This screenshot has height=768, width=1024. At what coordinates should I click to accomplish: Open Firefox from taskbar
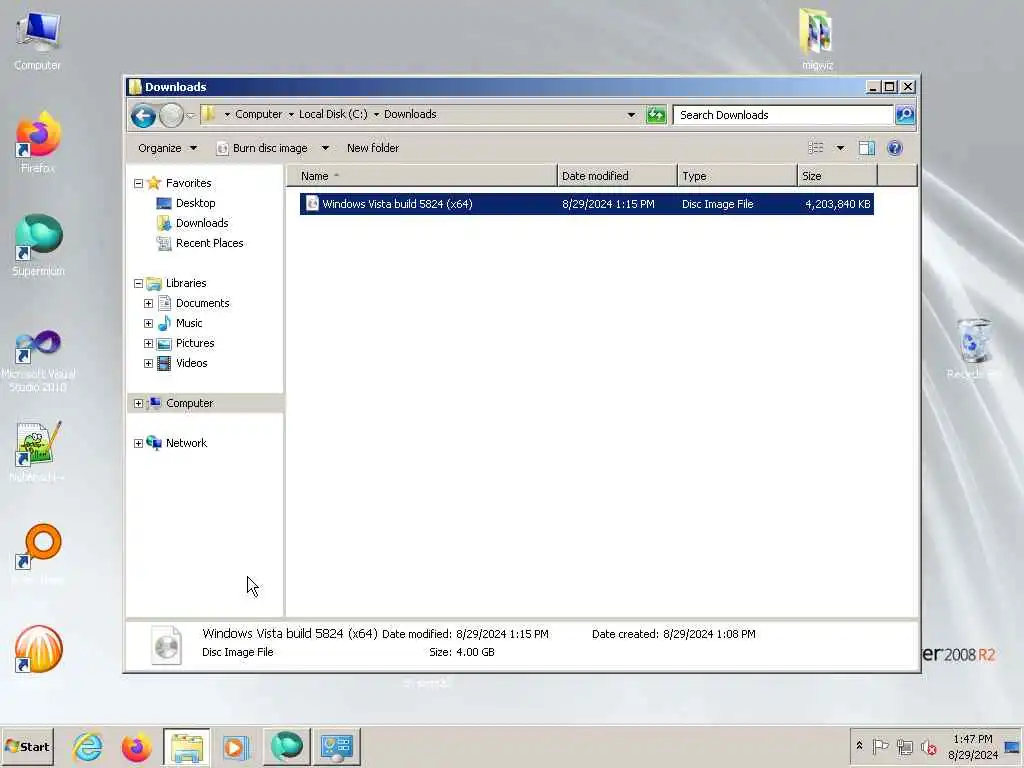(136, 746)
